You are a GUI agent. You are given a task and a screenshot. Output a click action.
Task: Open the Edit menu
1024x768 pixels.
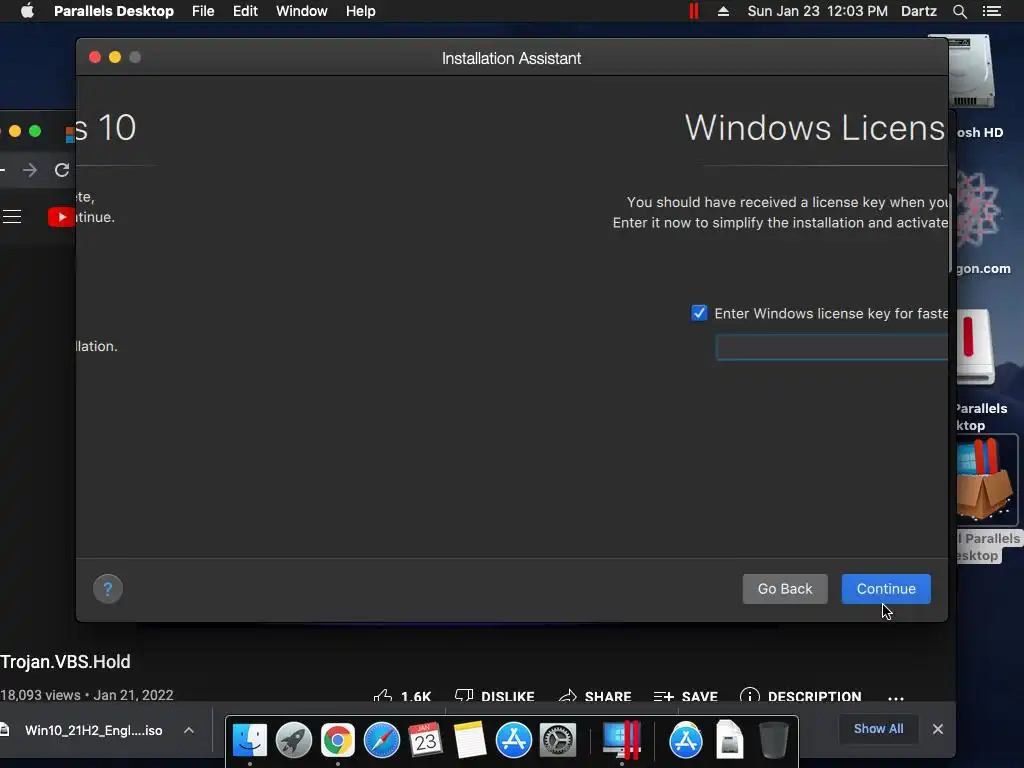point(245,11)
